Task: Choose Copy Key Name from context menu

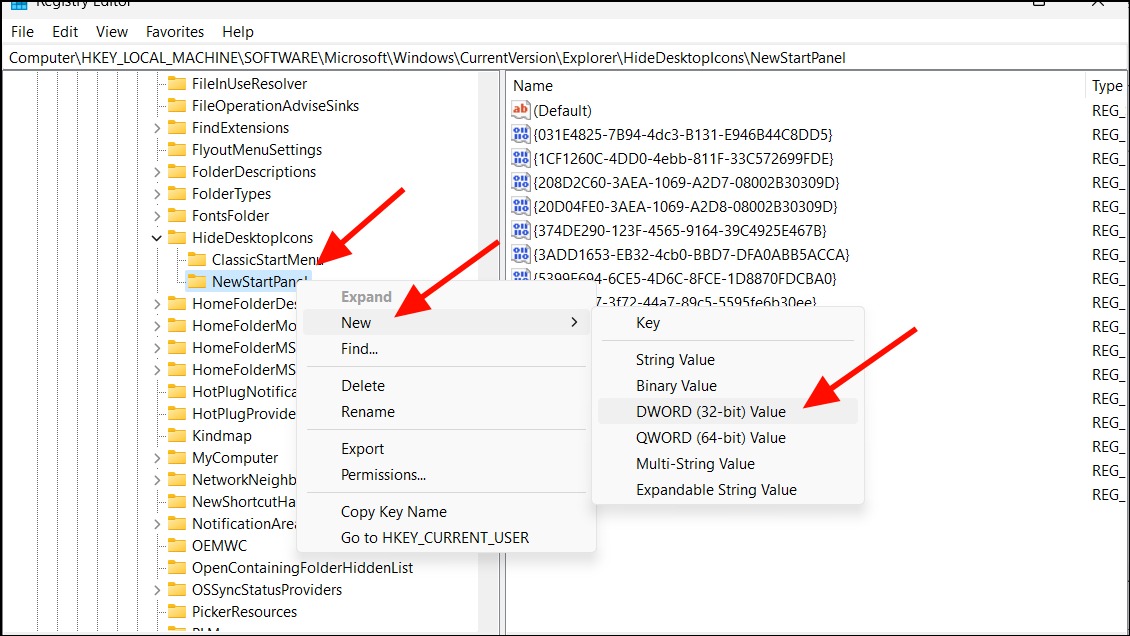Action: click(446, 511)
